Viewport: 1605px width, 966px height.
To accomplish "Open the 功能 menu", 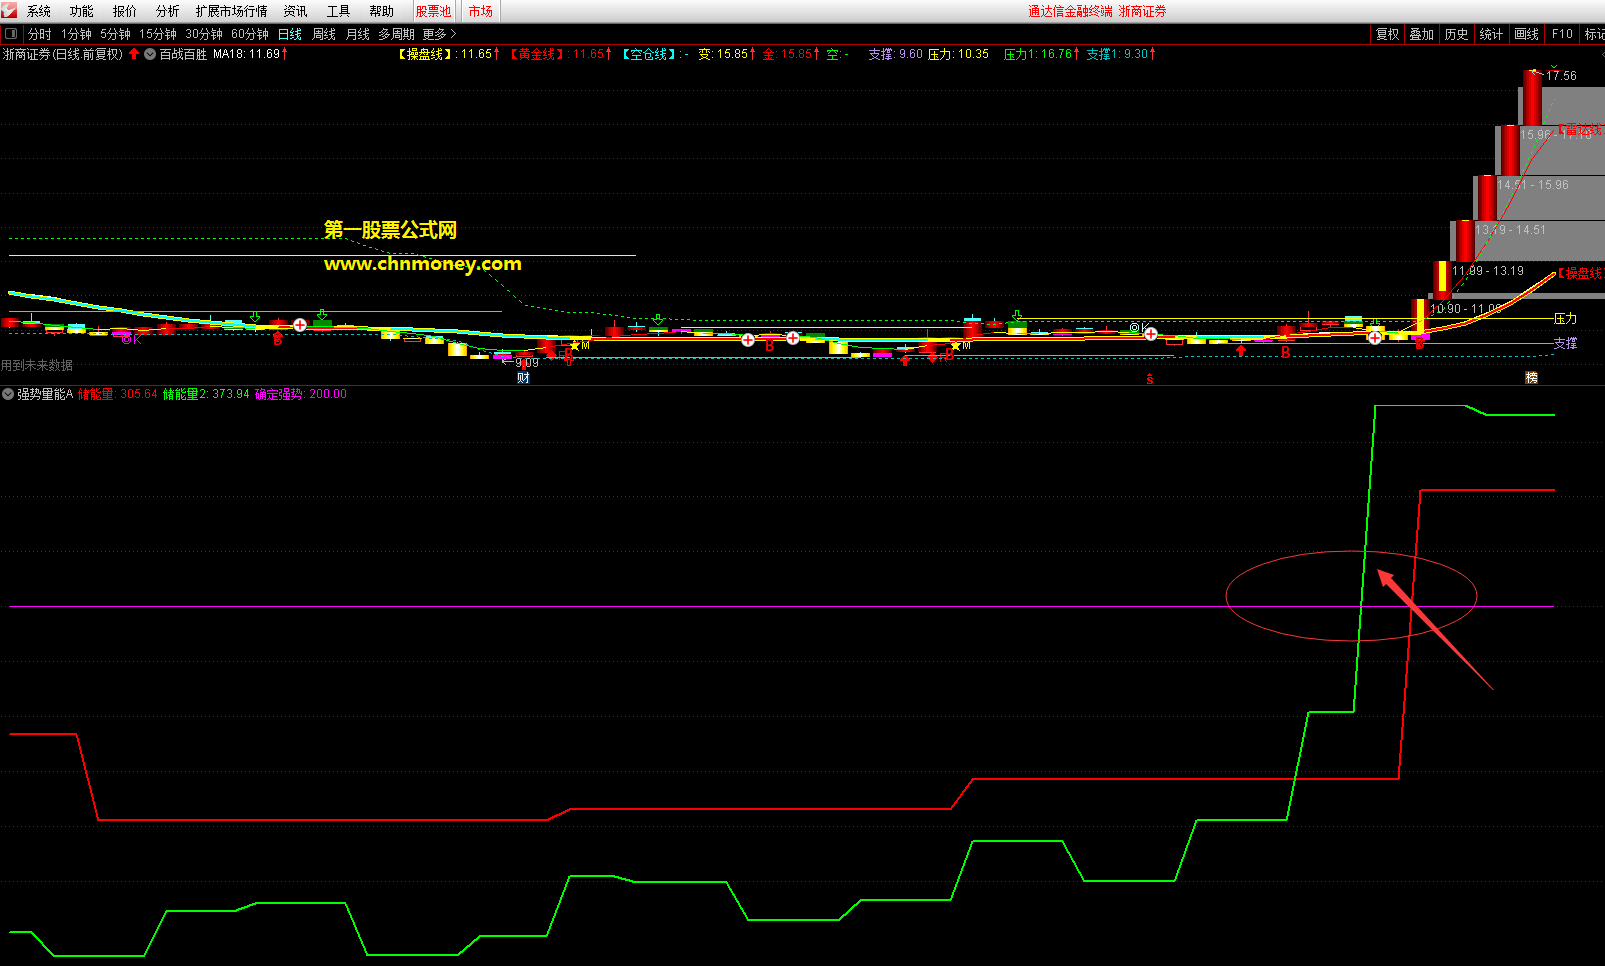I will [82, 11].
